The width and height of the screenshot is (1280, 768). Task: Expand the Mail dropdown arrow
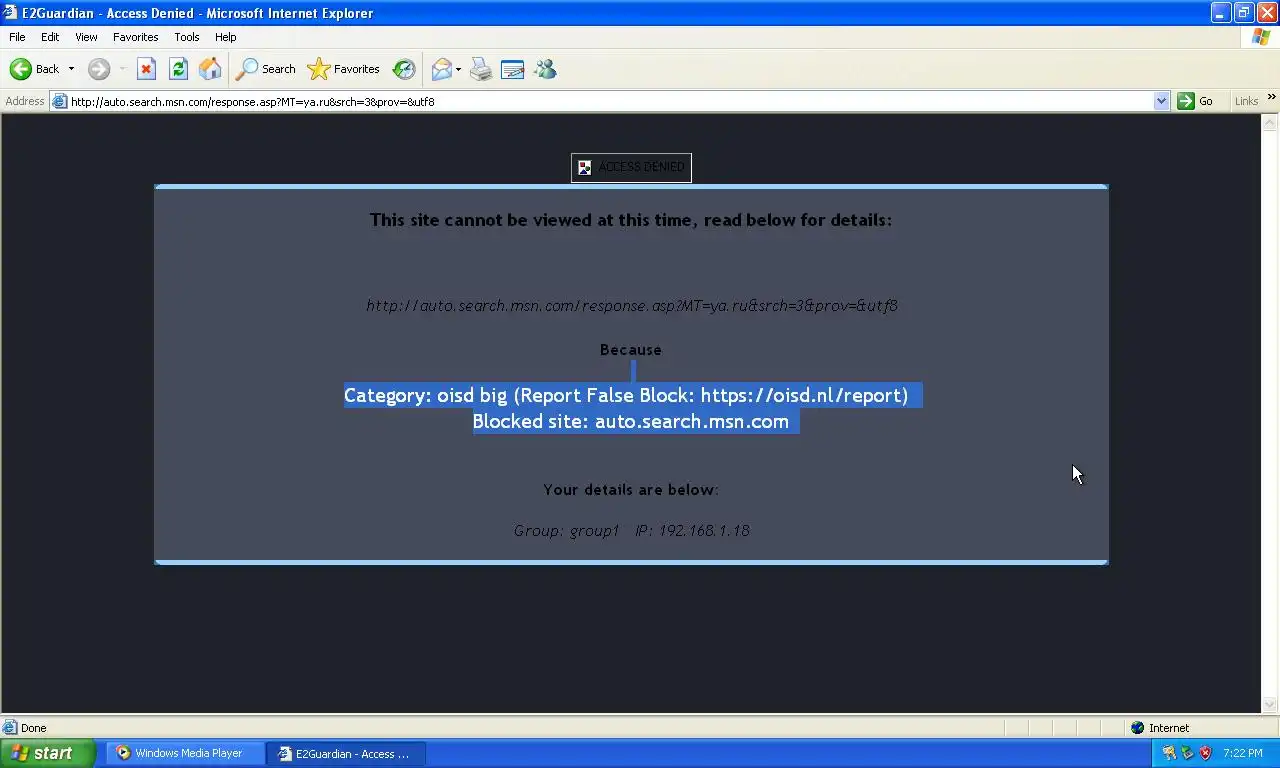458,69
